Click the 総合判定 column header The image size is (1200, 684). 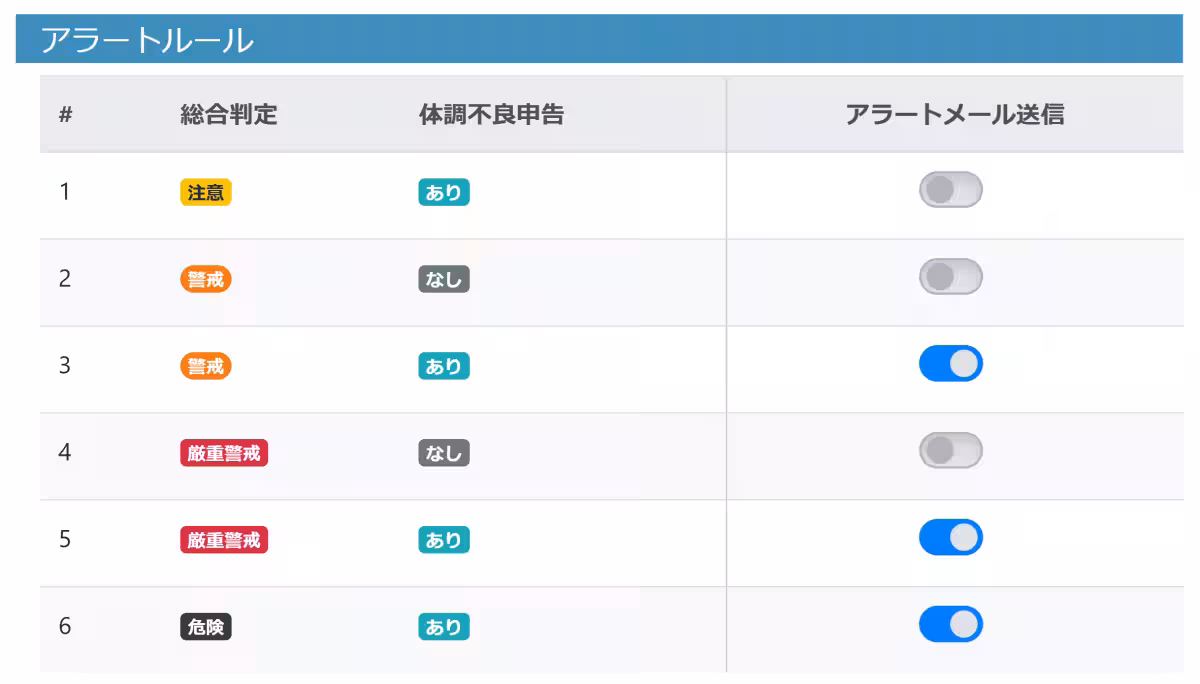(x=226, y=115)
